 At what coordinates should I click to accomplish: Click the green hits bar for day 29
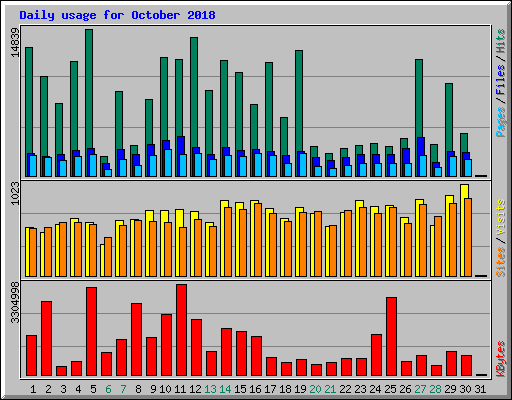(x=449, y=117)
